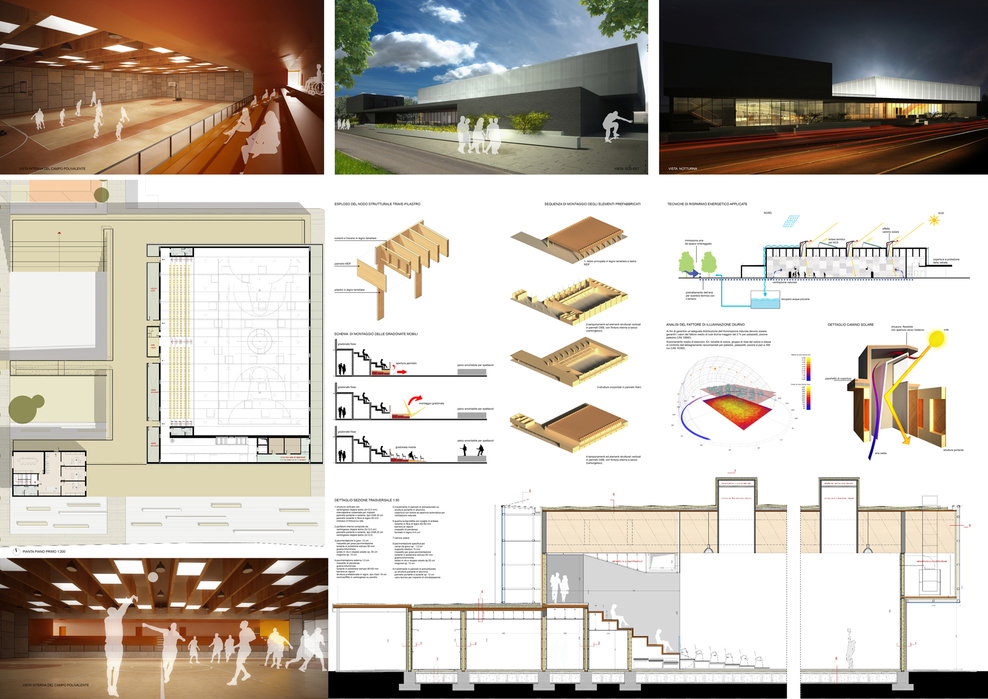
Task: Click 'VISTA INTERNA DEL CAMPO POLIVALENTE' caption on bottom render
Action: 55,685
